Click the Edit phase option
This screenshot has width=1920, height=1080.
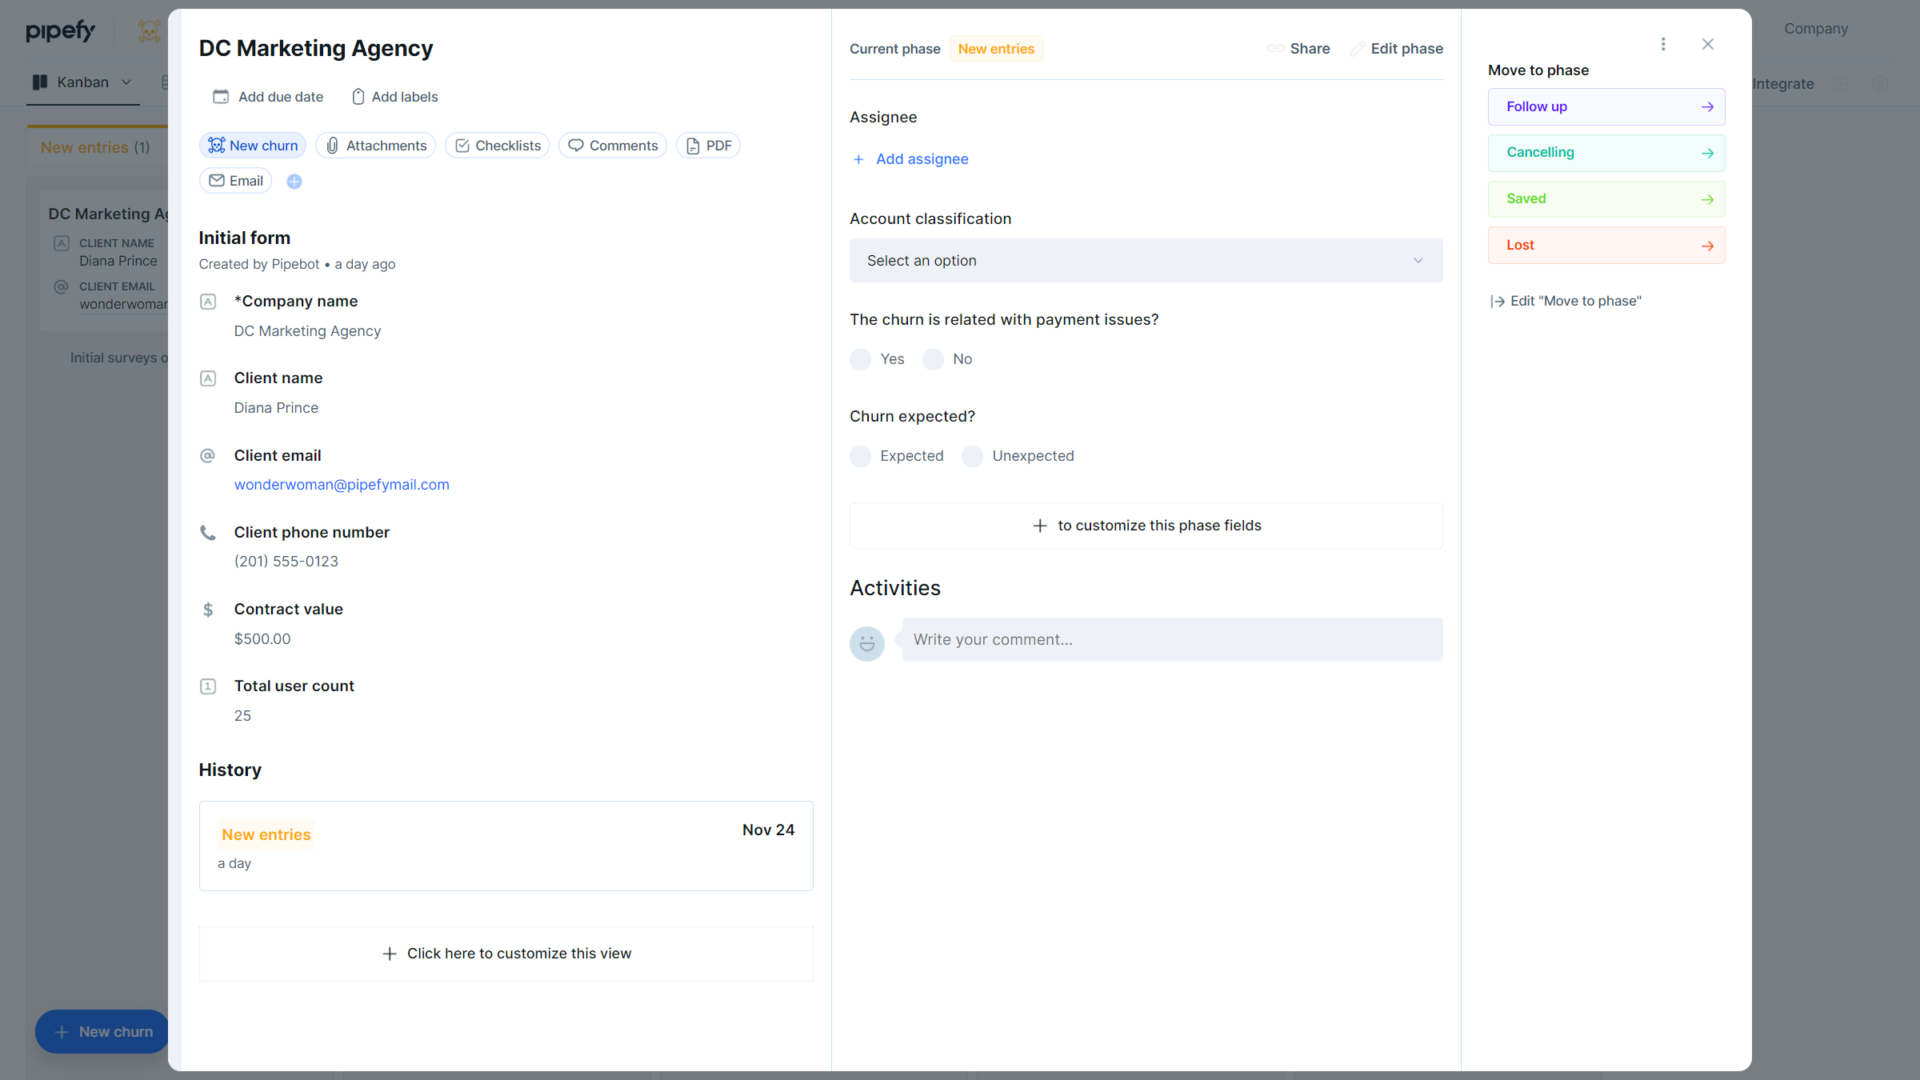pyautogui.click(x=1397, y=48)
